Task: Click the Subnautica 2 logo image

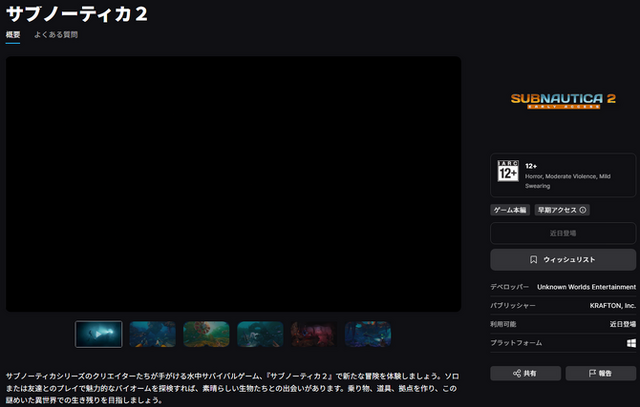Action: click(563, 100)
